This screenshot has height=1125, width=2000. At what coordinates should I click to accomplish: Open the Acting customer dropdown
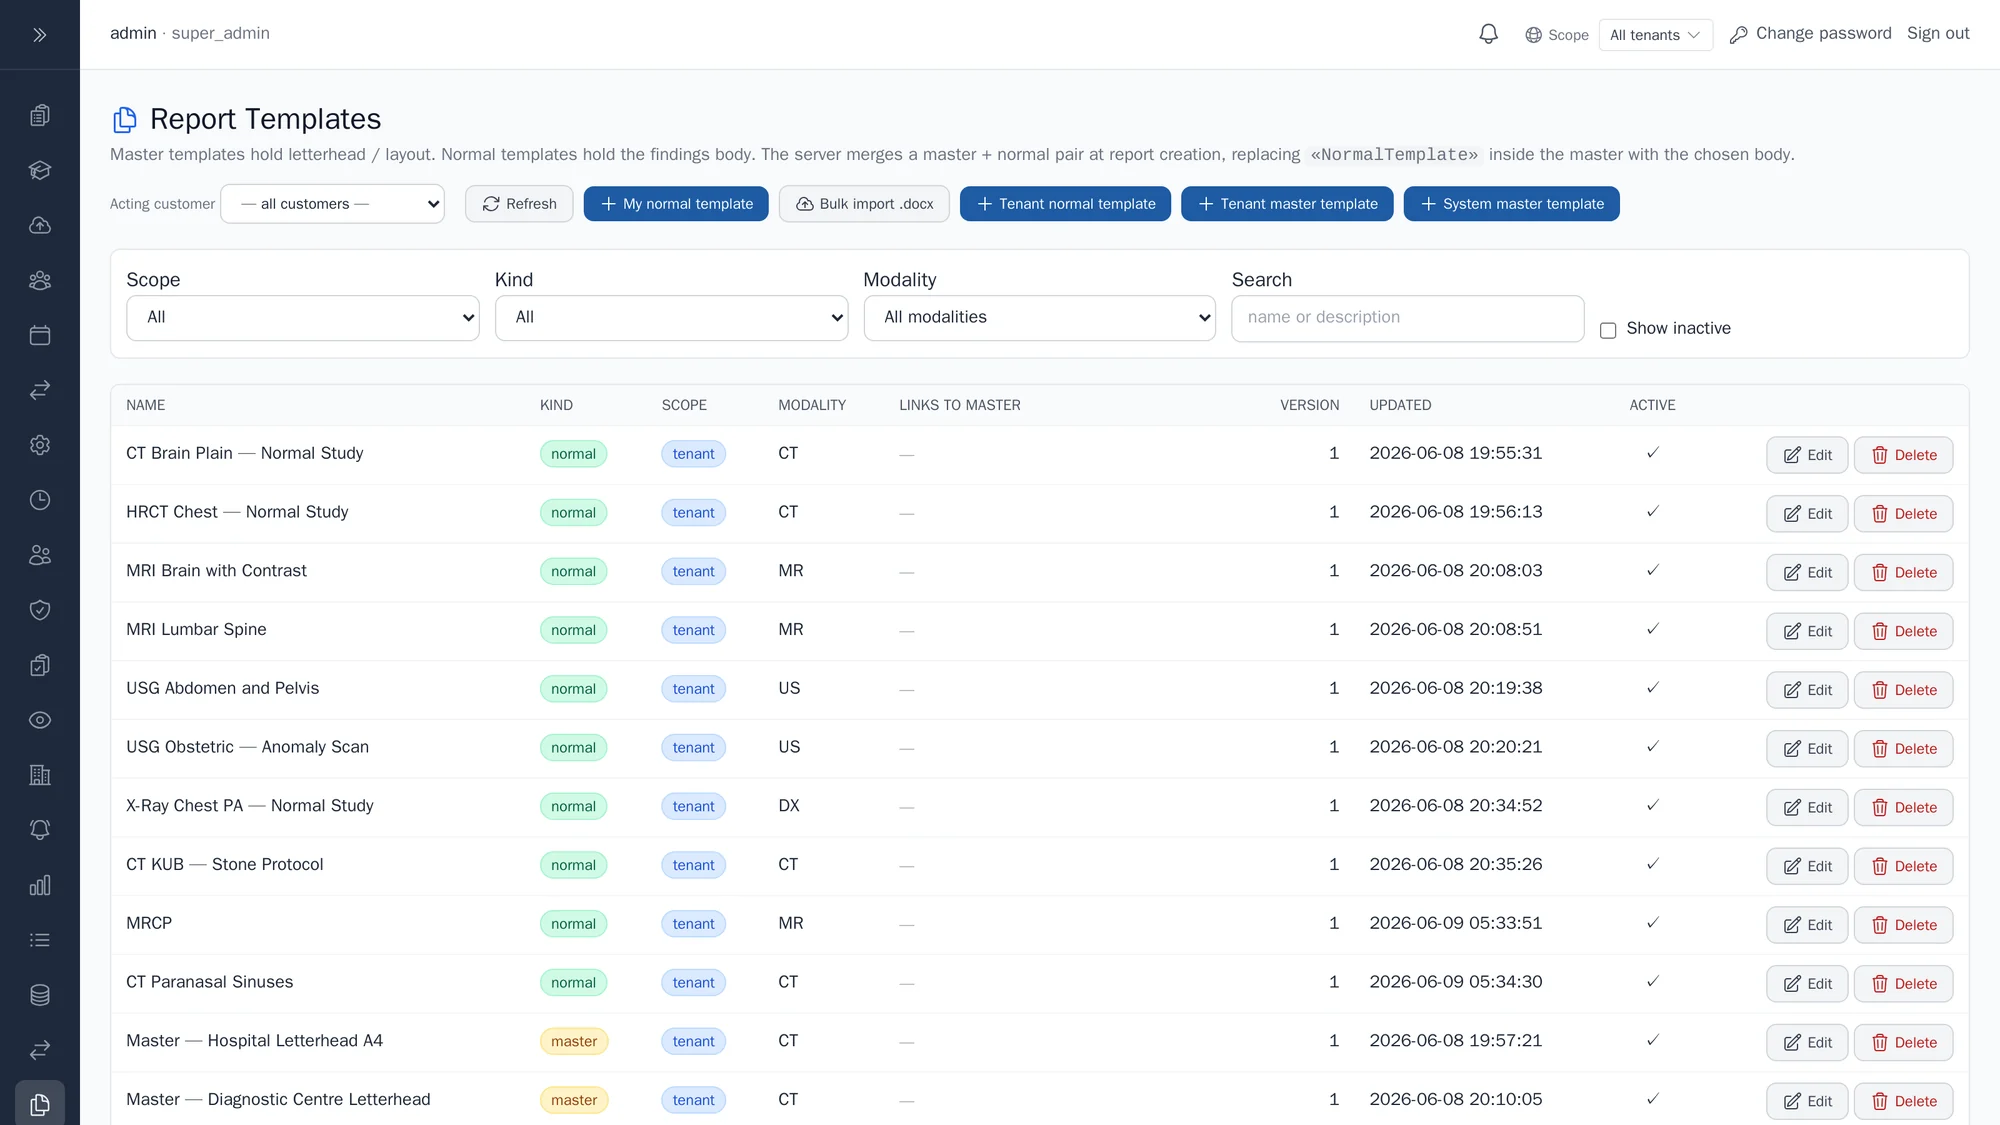click(x=332, y=204)
